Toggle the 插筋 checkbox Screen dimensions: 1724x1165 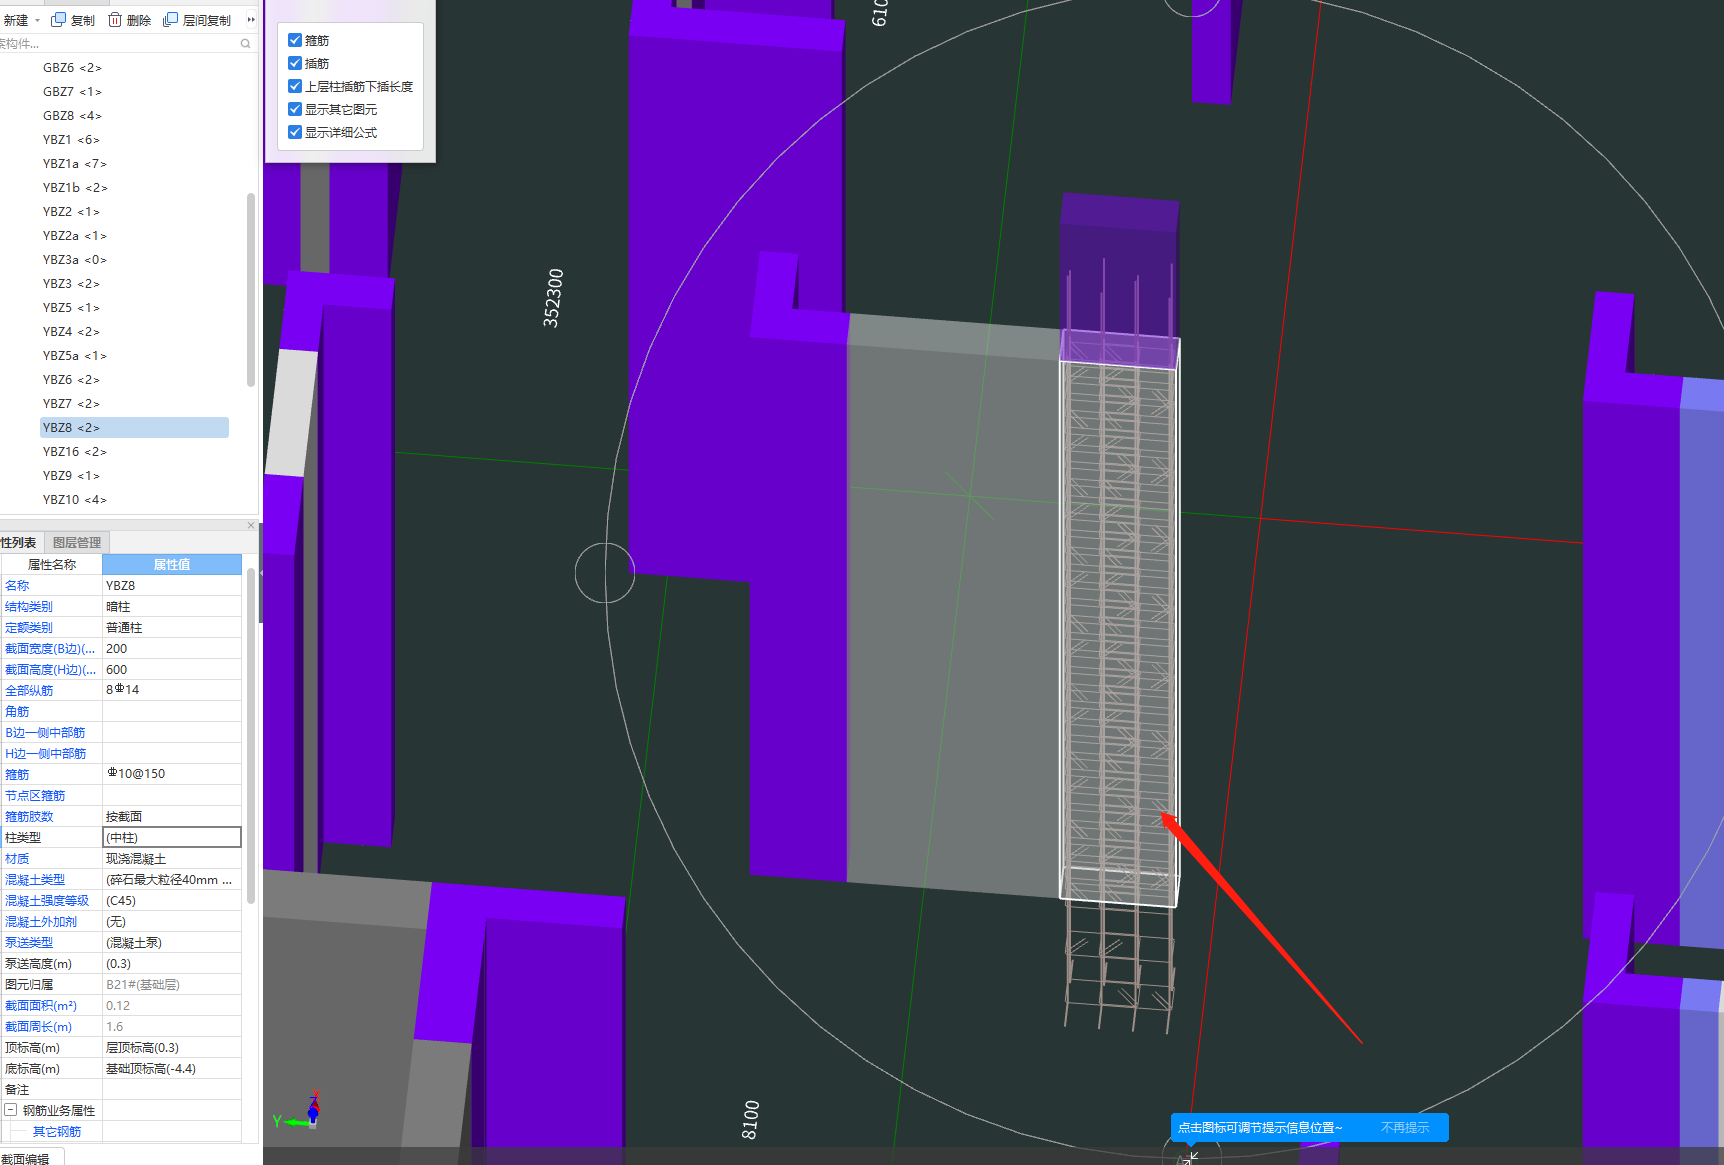[x=295, y=63]
